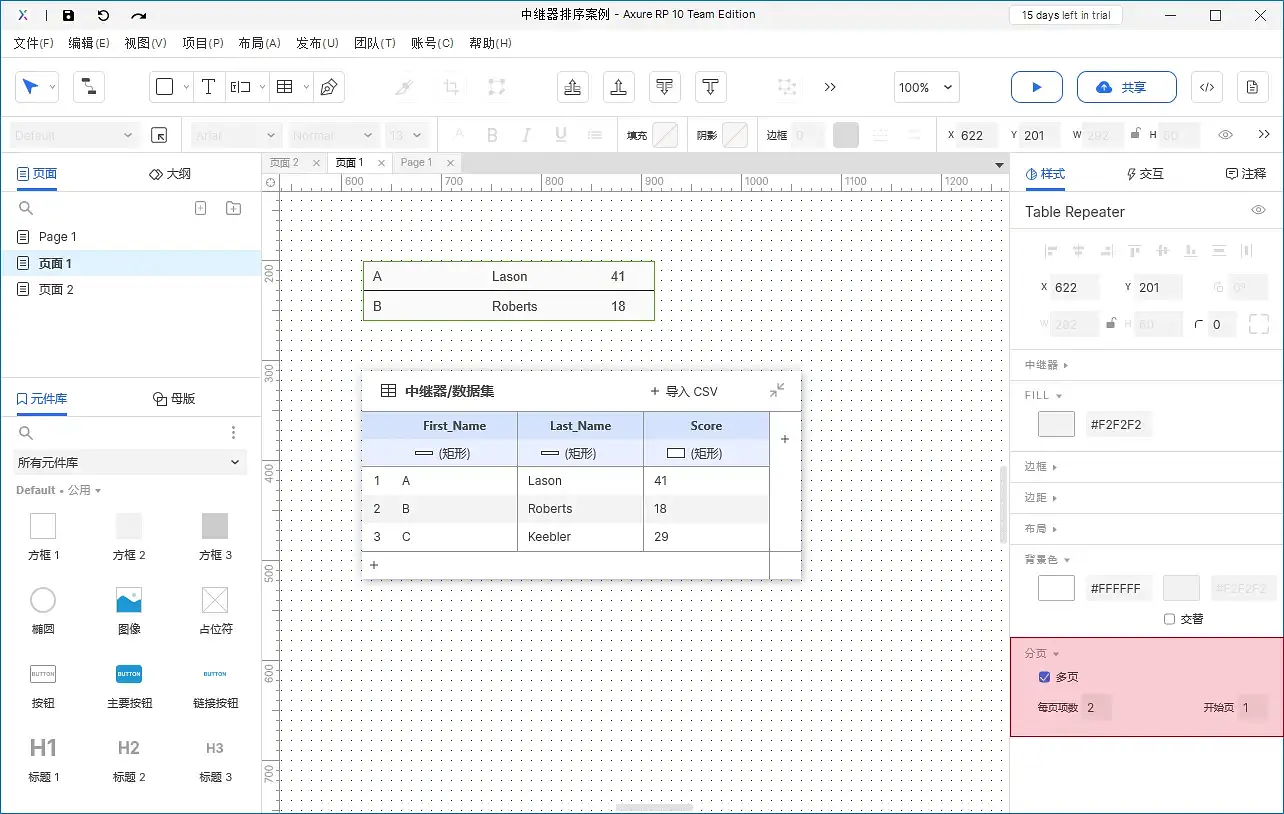Open the 发布(U) menu
Viewport: 1284px width, 814px height.
tap(317, 43)
